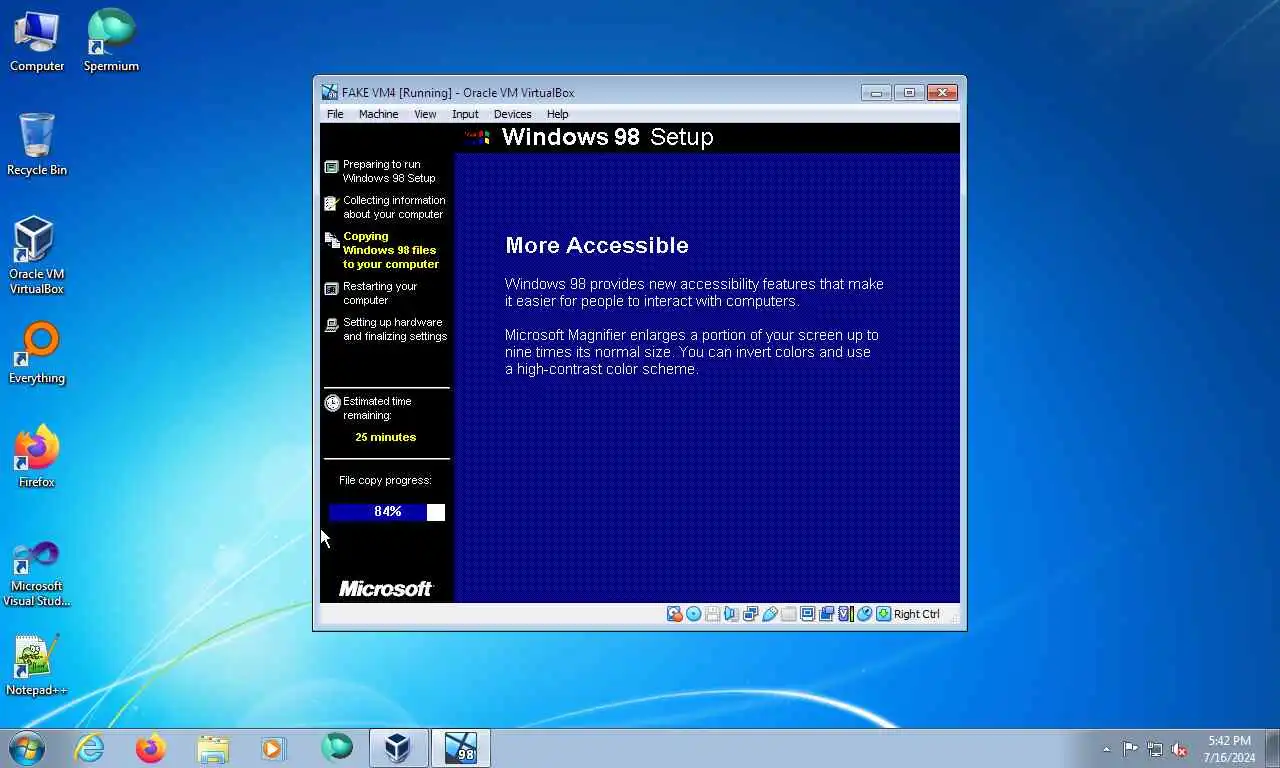Open the Devices menu
This screenshot has height=768, width=1280.
point(512,114)
